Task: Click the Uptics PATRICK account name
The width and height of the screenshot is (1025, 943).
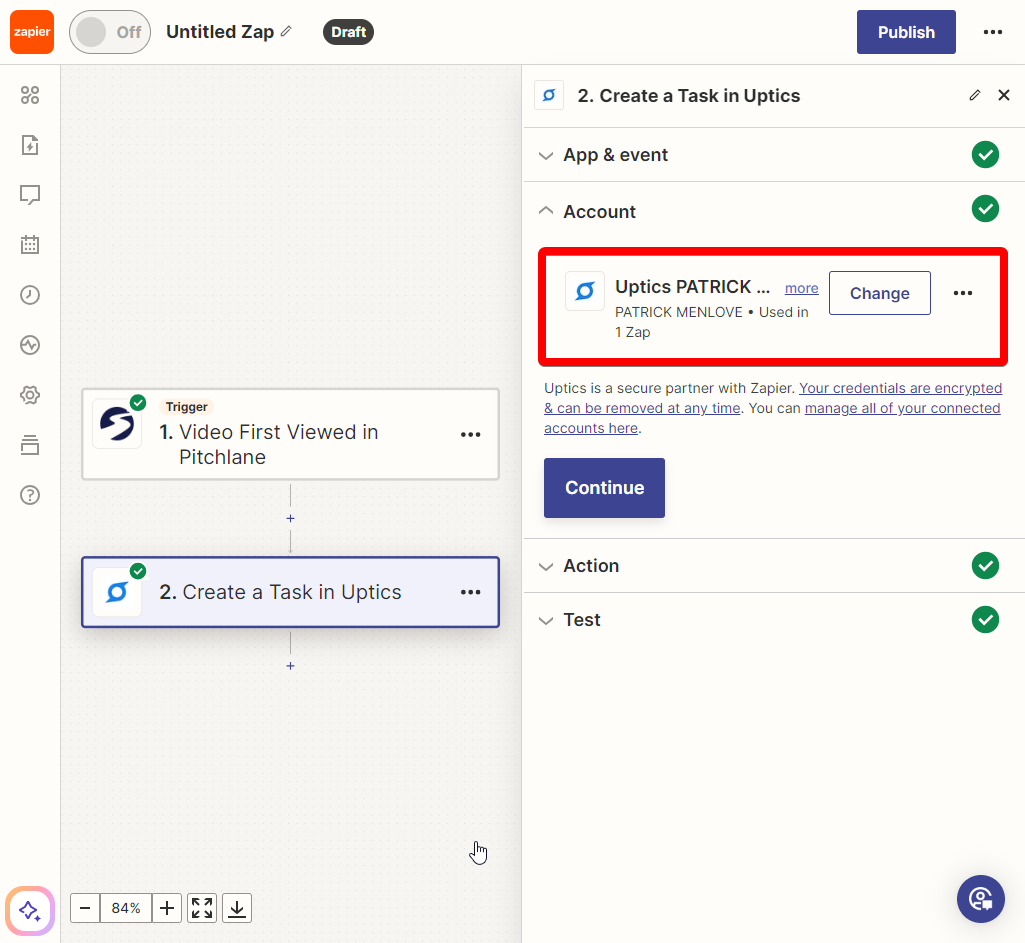Action: click(692, 287)
